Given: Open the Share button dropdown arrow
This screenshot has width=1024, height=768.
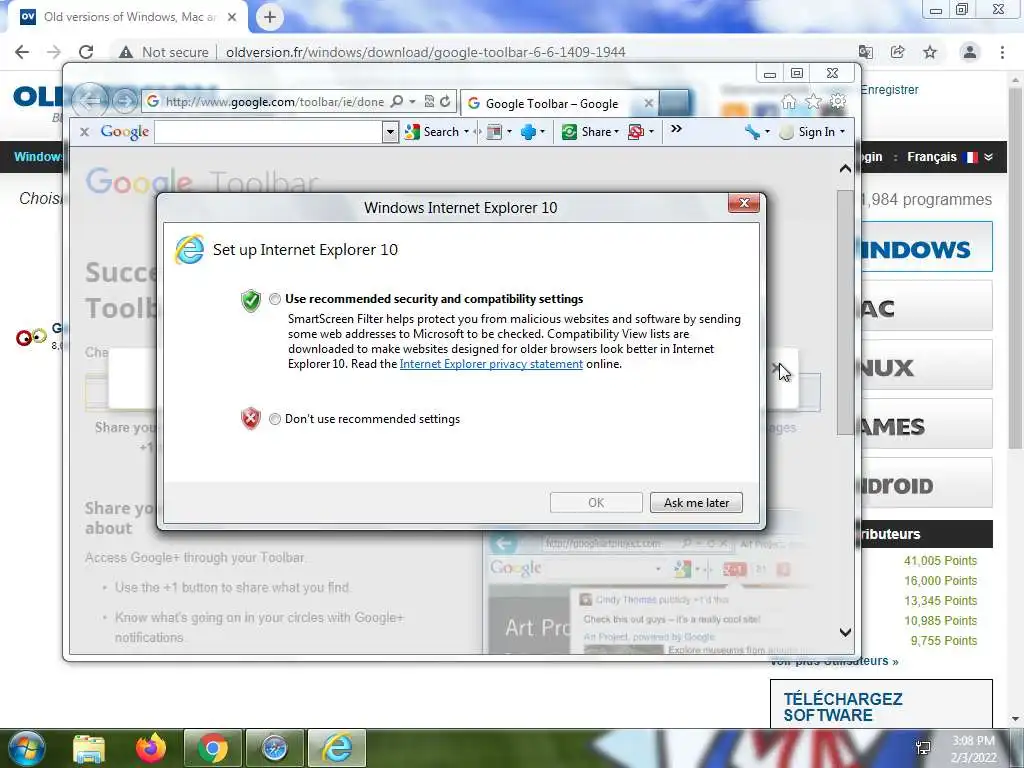Looking at the screenshot, I should (616, 132).
